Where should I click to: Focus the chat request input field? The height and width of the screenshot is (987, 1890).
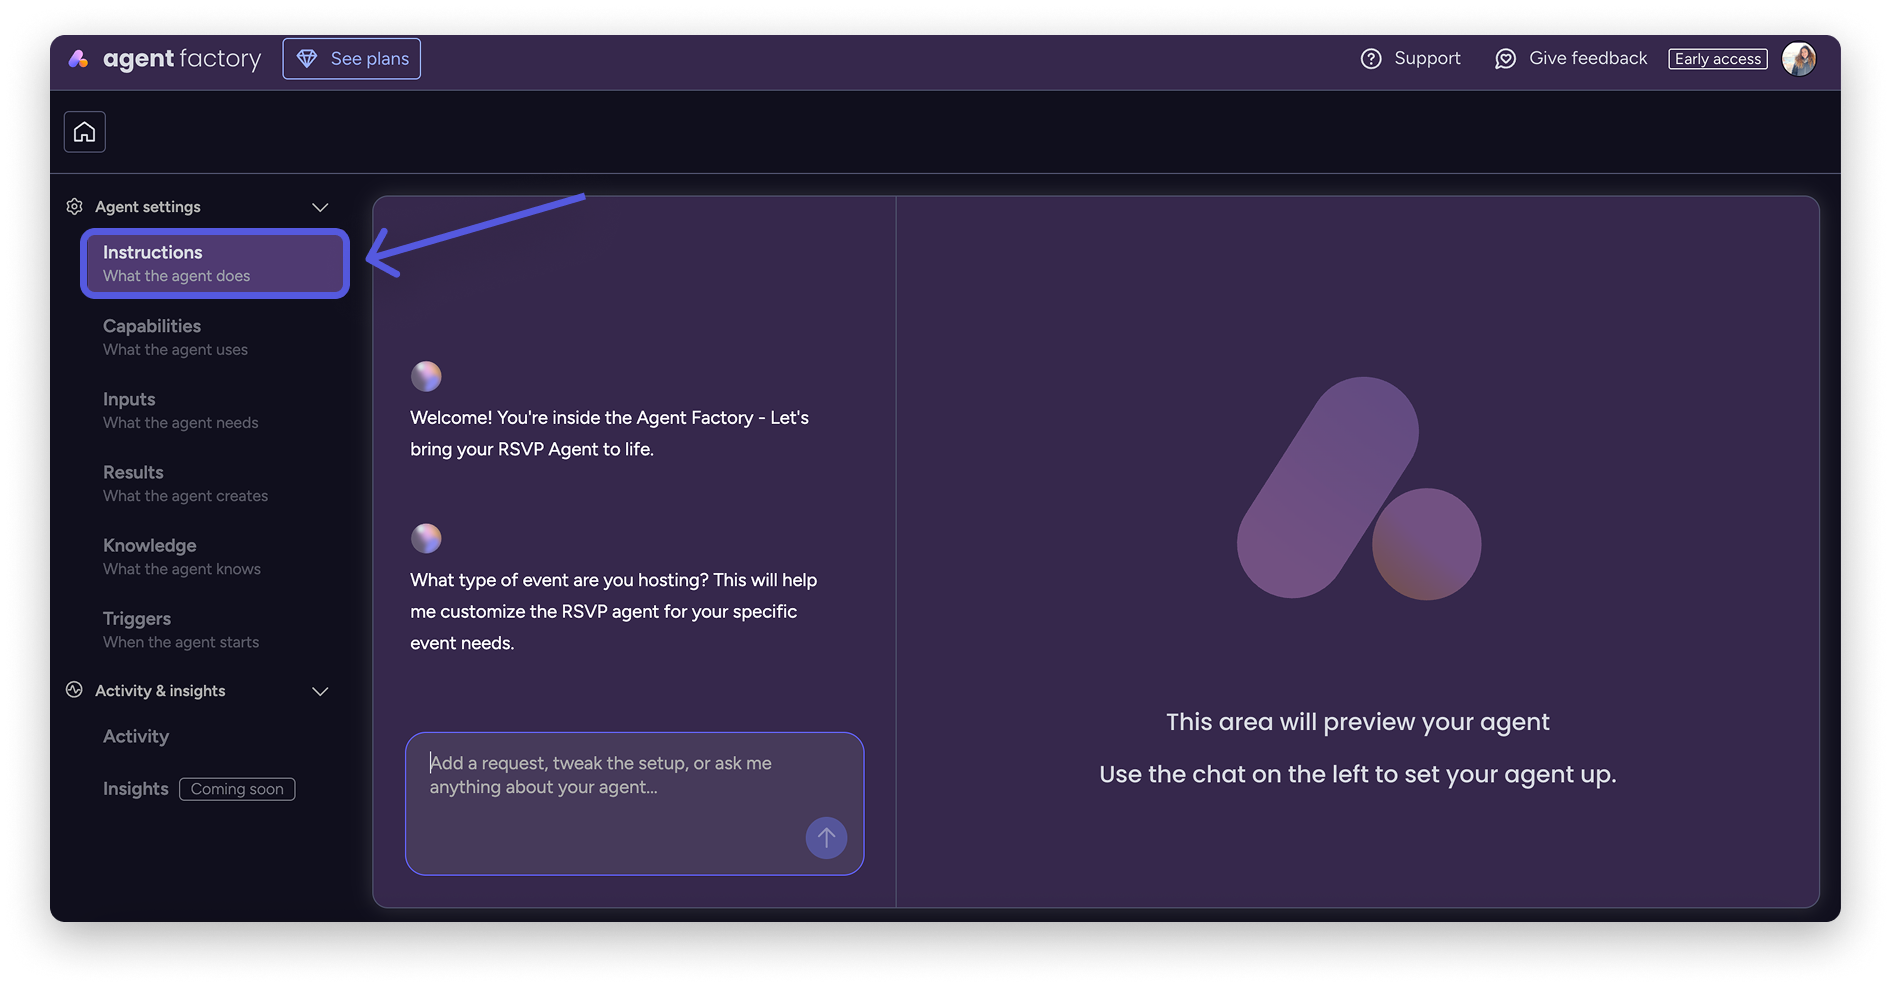[x=635, y=804]
